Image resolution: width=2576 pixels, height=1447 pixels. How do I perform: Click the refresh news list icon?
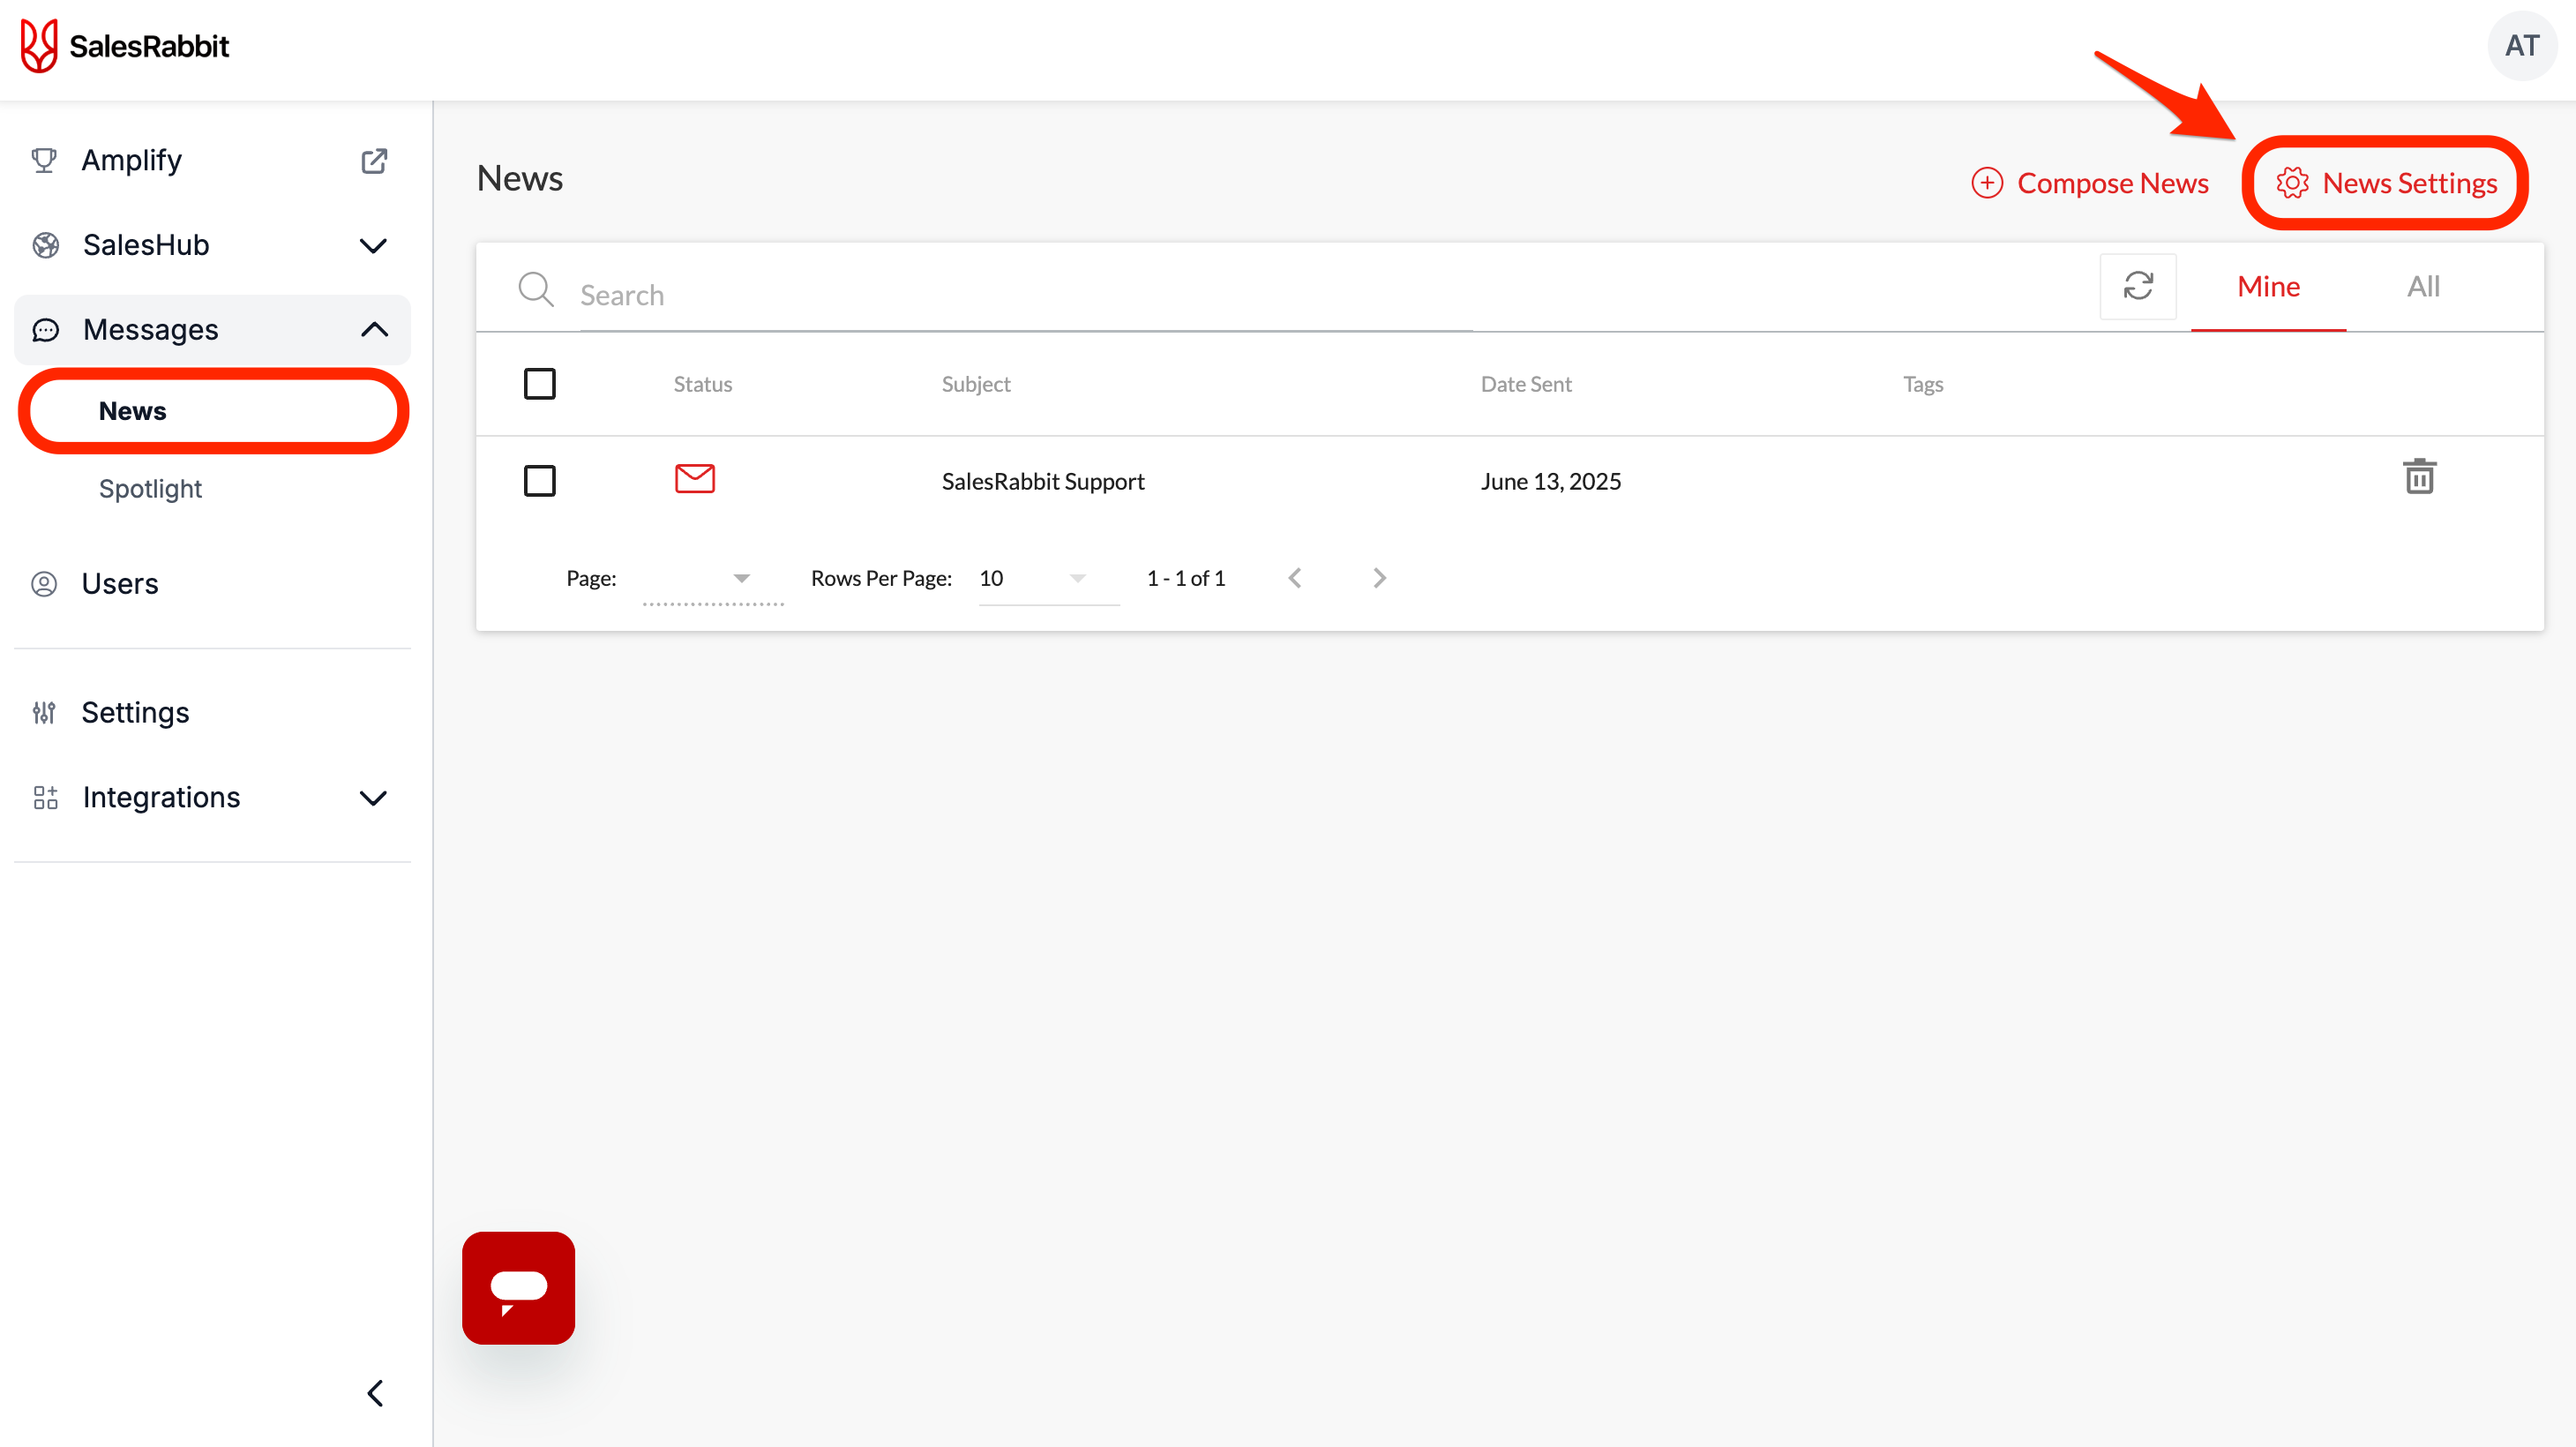click(x=2138, y=287)
